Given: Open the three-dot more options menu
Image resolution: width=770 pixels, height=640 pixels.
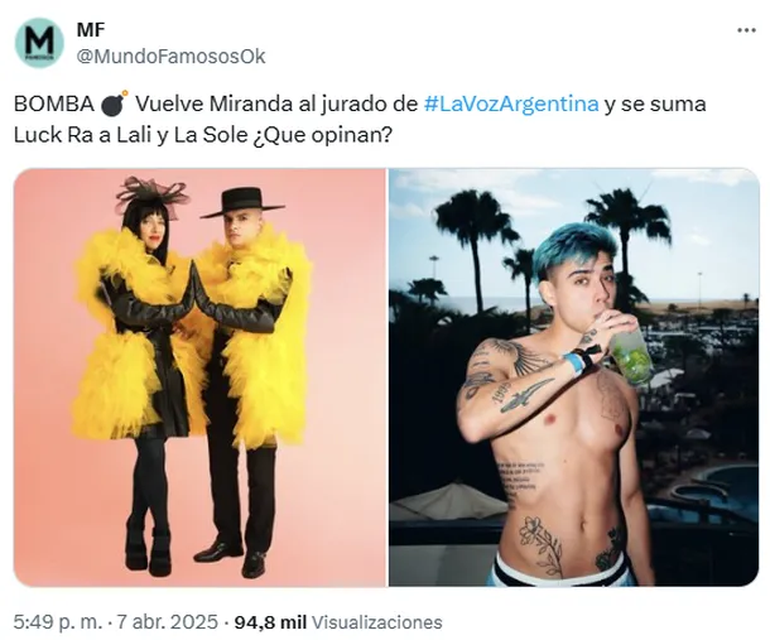Looking at the screenshot, I should (746, 30).
